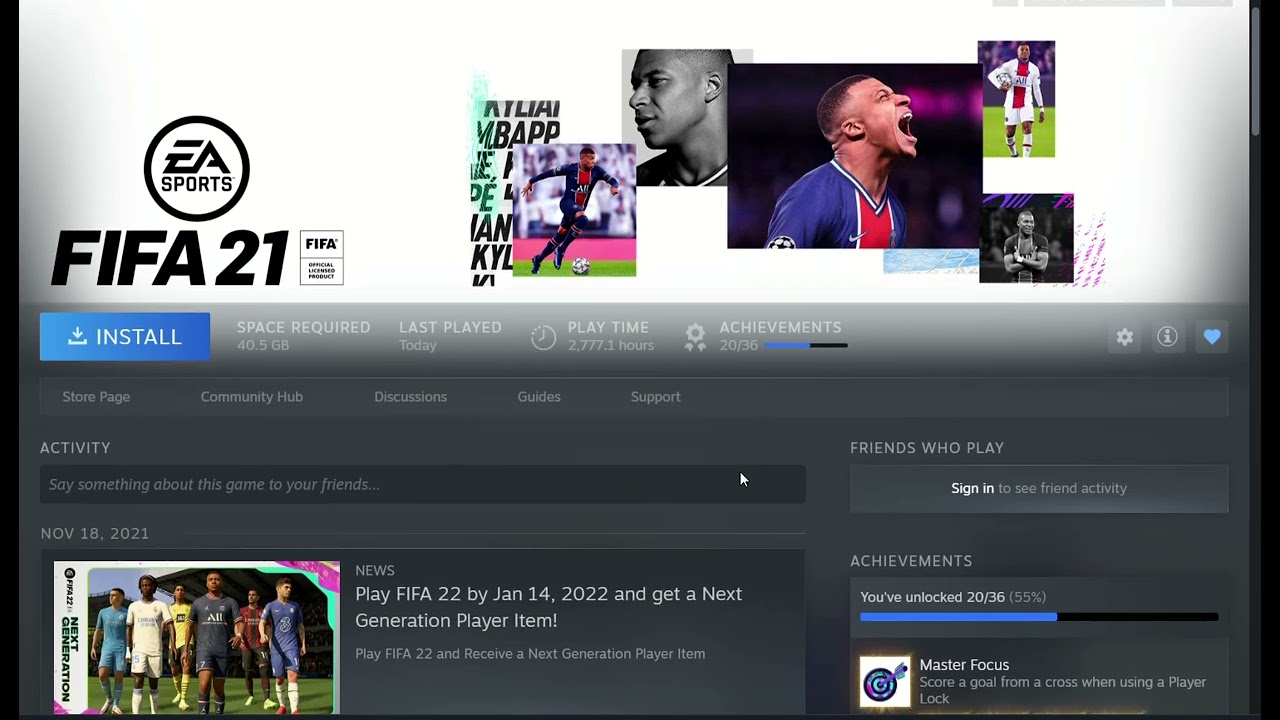Open the Store Page tab
The width and height of the screenshot is (1280, 720).
(96, 397)
